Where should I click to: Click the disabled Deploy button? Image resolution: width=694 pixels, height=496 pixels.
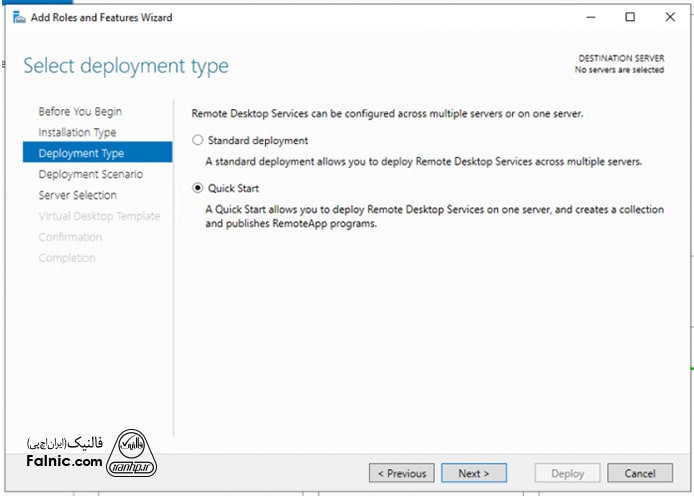point(568,473)
